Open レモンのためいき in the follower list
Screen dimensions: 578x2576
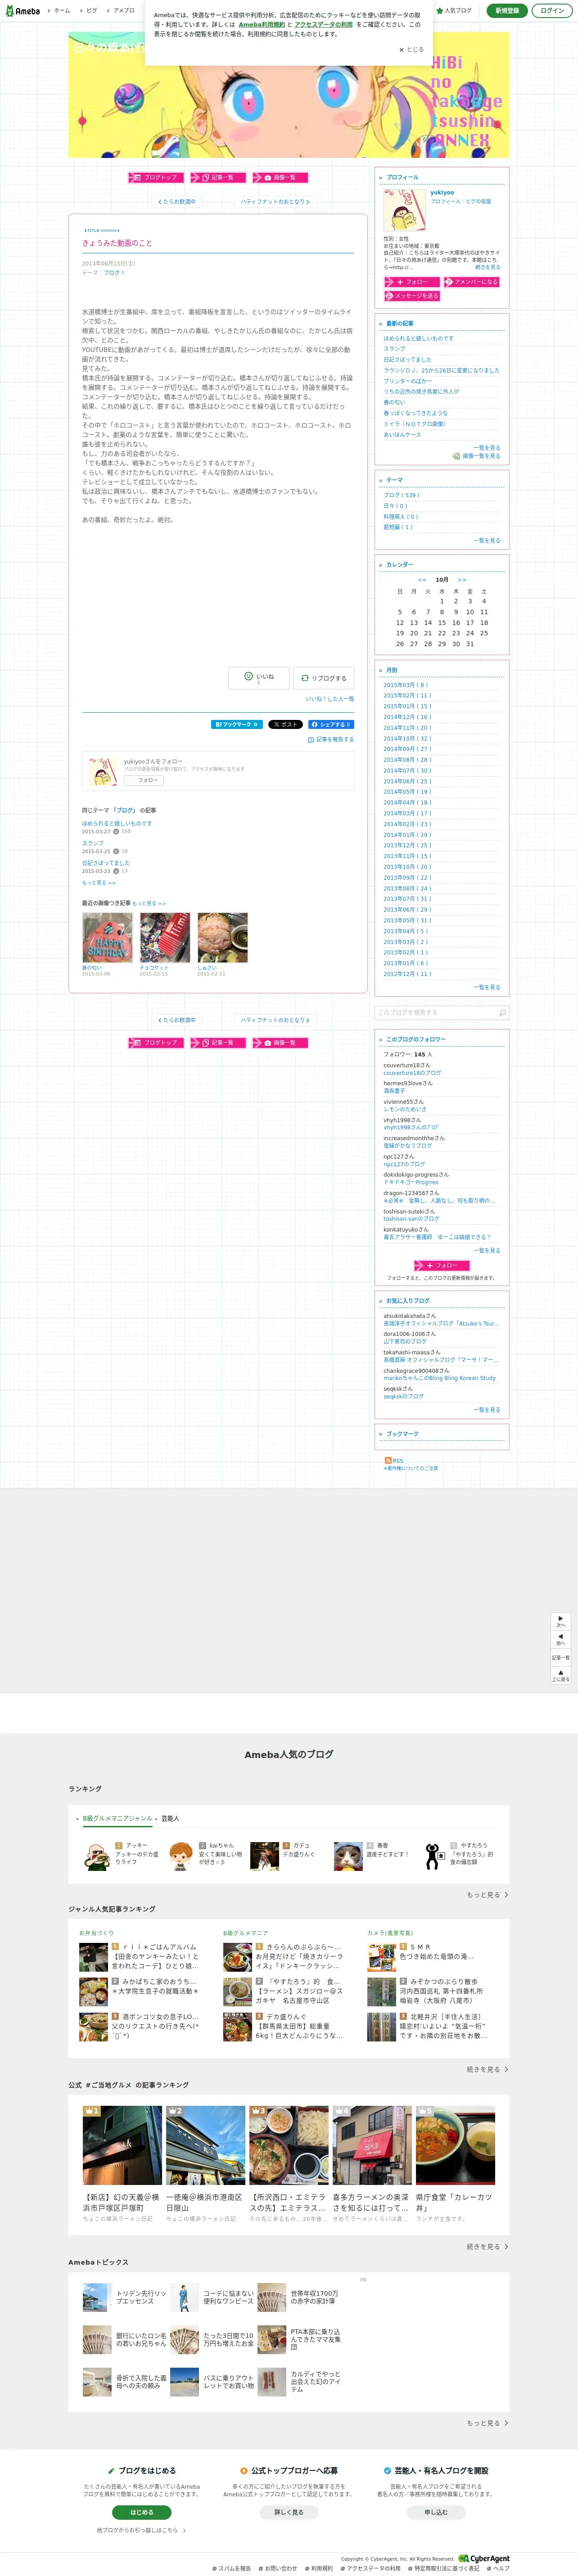click(405, 1110)
